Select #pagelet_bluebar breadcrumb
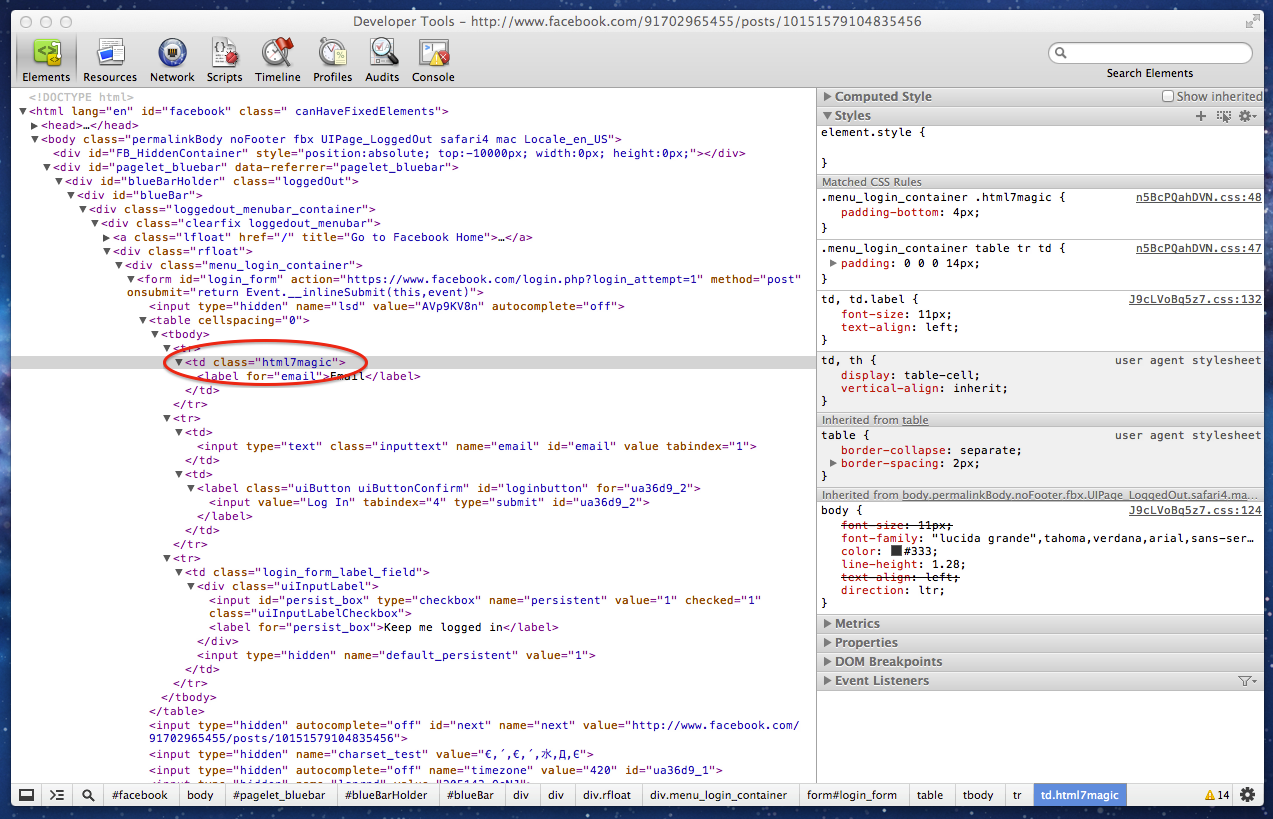1273x819 pixels. [x=279, y=795]
